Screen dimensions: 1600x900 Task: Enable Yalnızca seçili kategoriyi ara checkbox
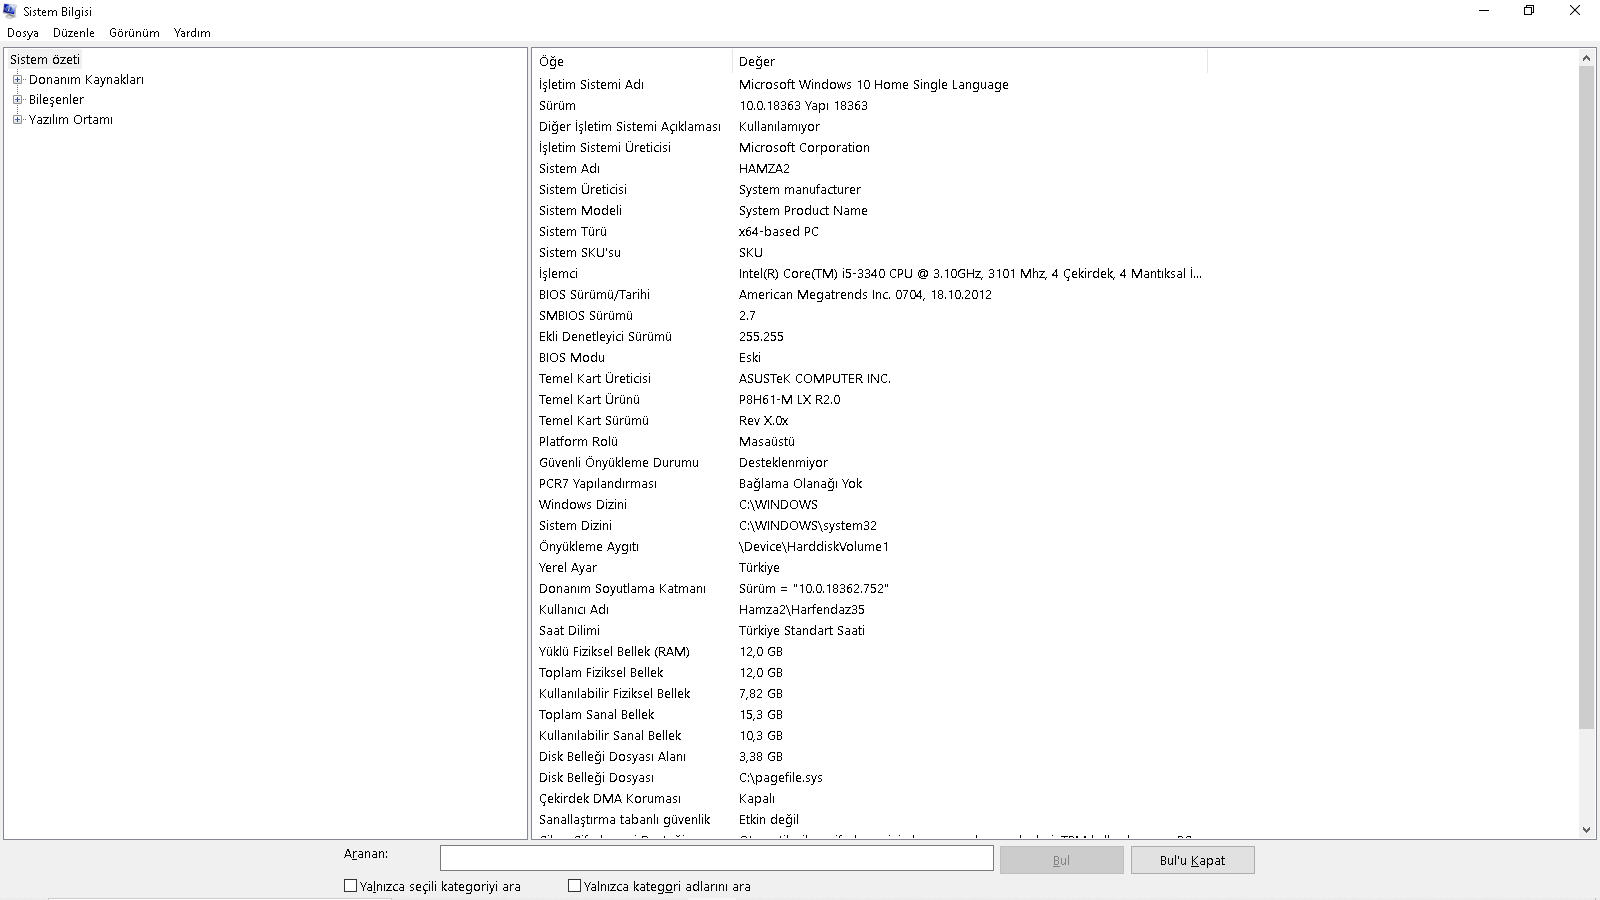[x=350, y=886]
